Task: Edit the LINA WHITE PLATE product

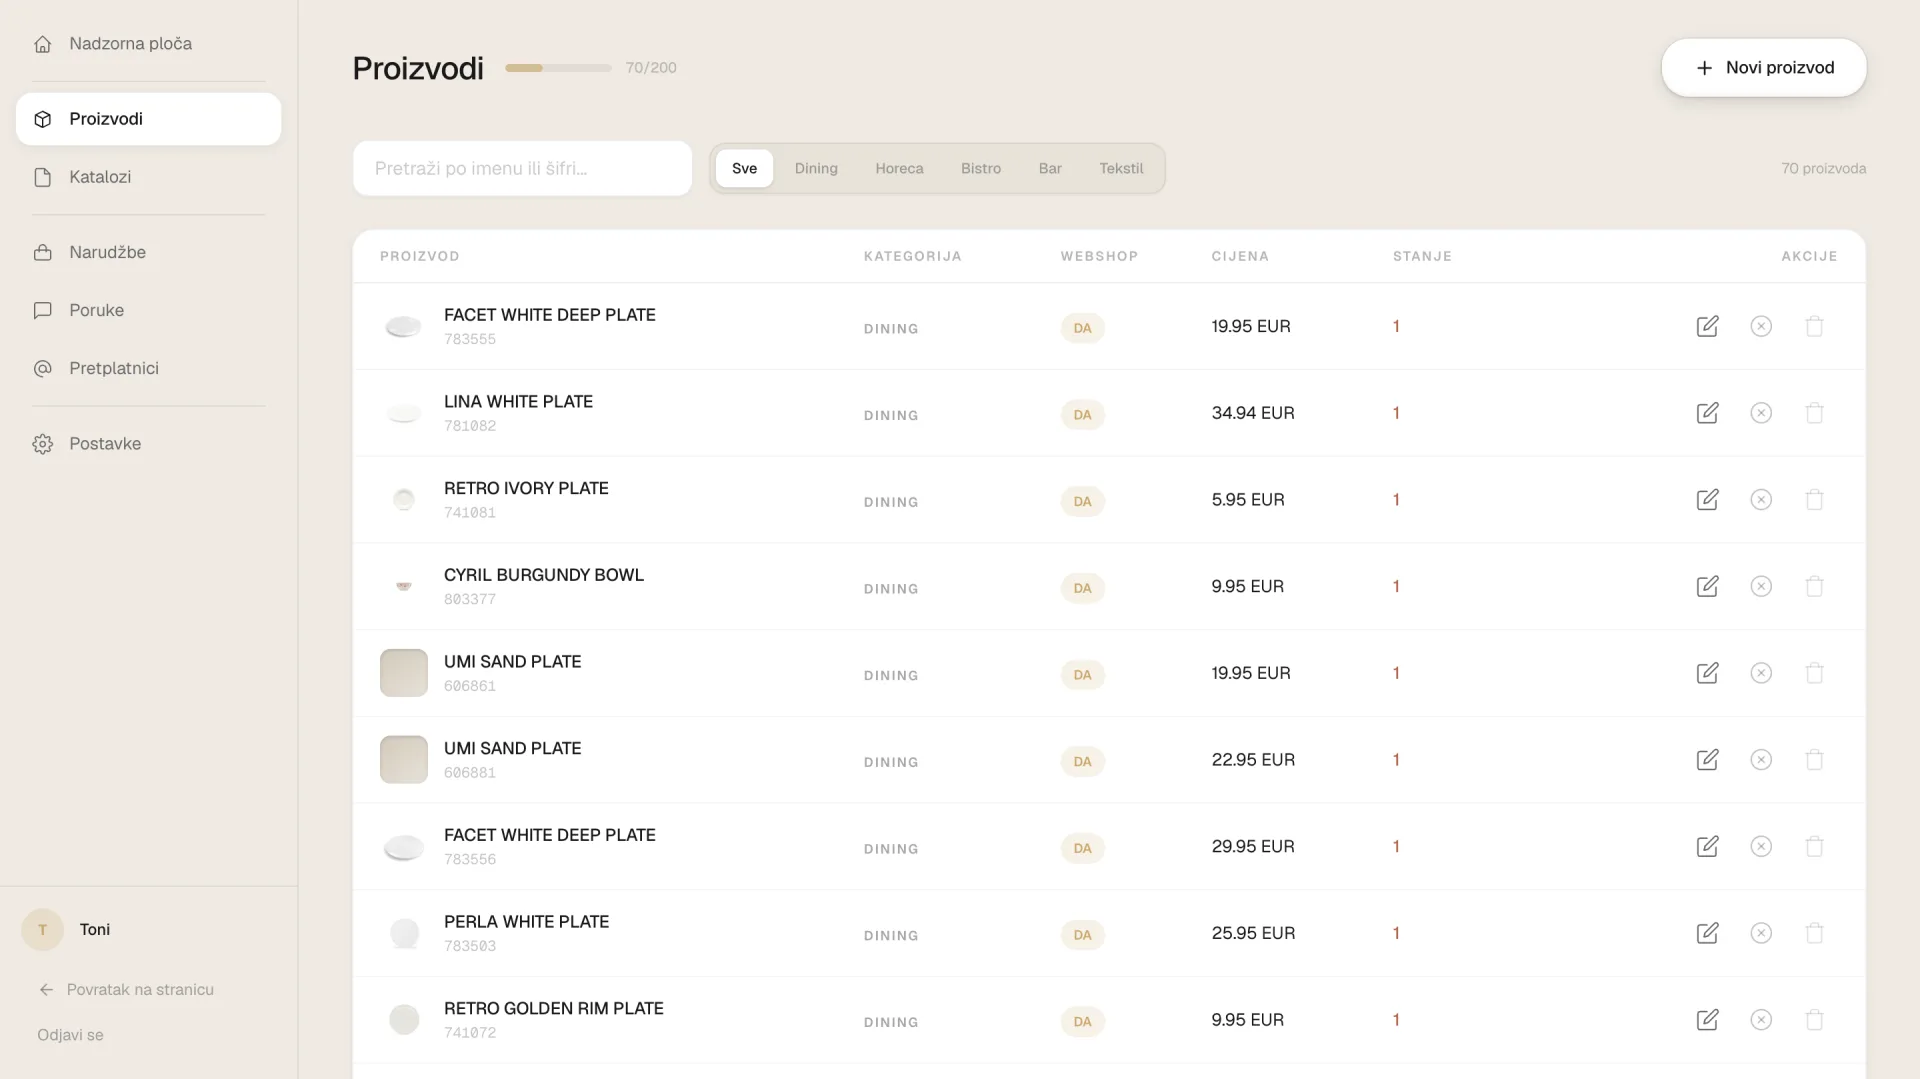Action: 1707,413
